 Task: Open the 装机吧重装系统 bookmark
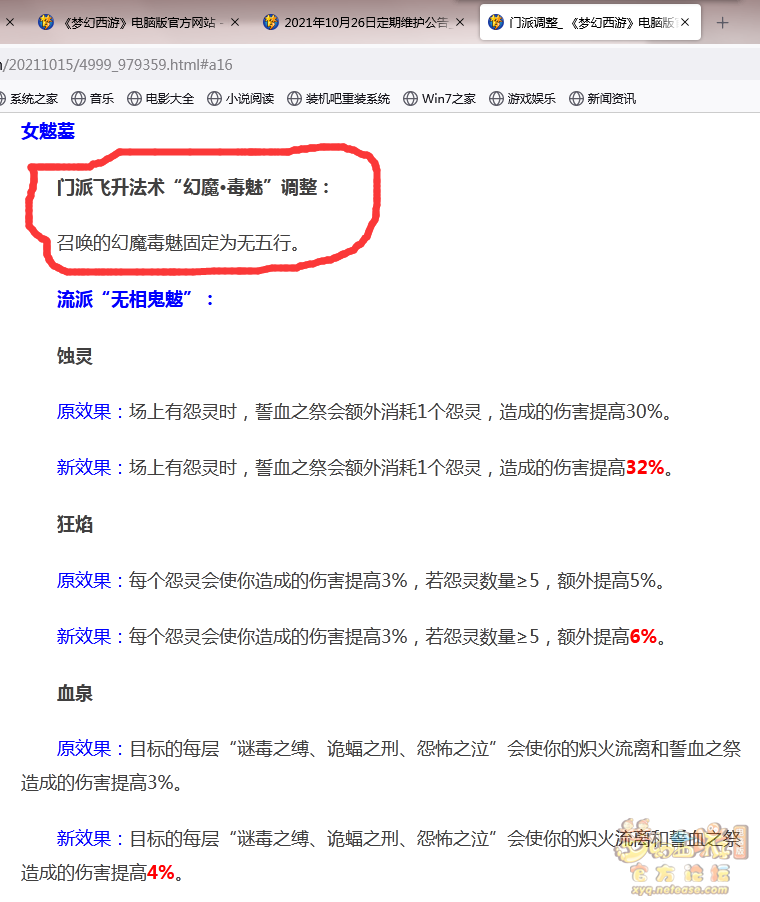338,98
